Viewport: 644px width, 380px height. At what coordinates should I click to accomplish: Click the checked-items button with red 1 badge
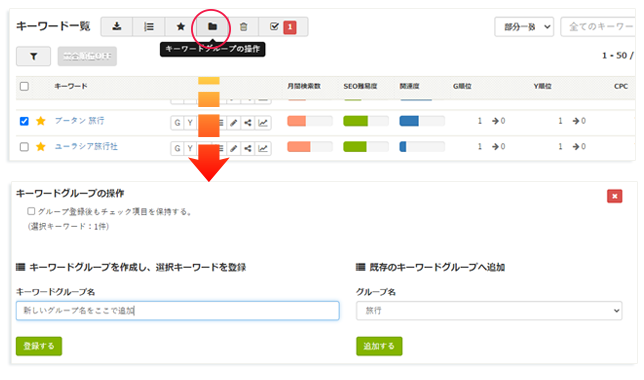283,27
